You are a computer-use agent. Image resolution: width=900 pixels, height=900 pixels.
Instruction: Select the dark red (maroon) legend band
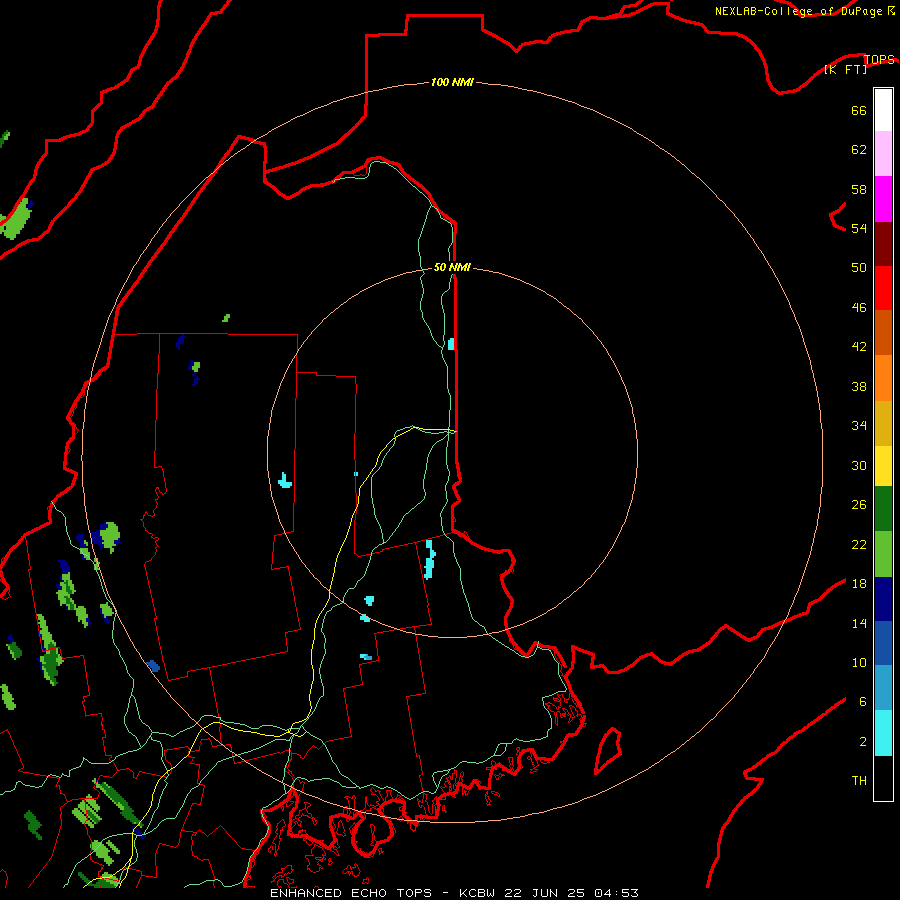point(883,244)
